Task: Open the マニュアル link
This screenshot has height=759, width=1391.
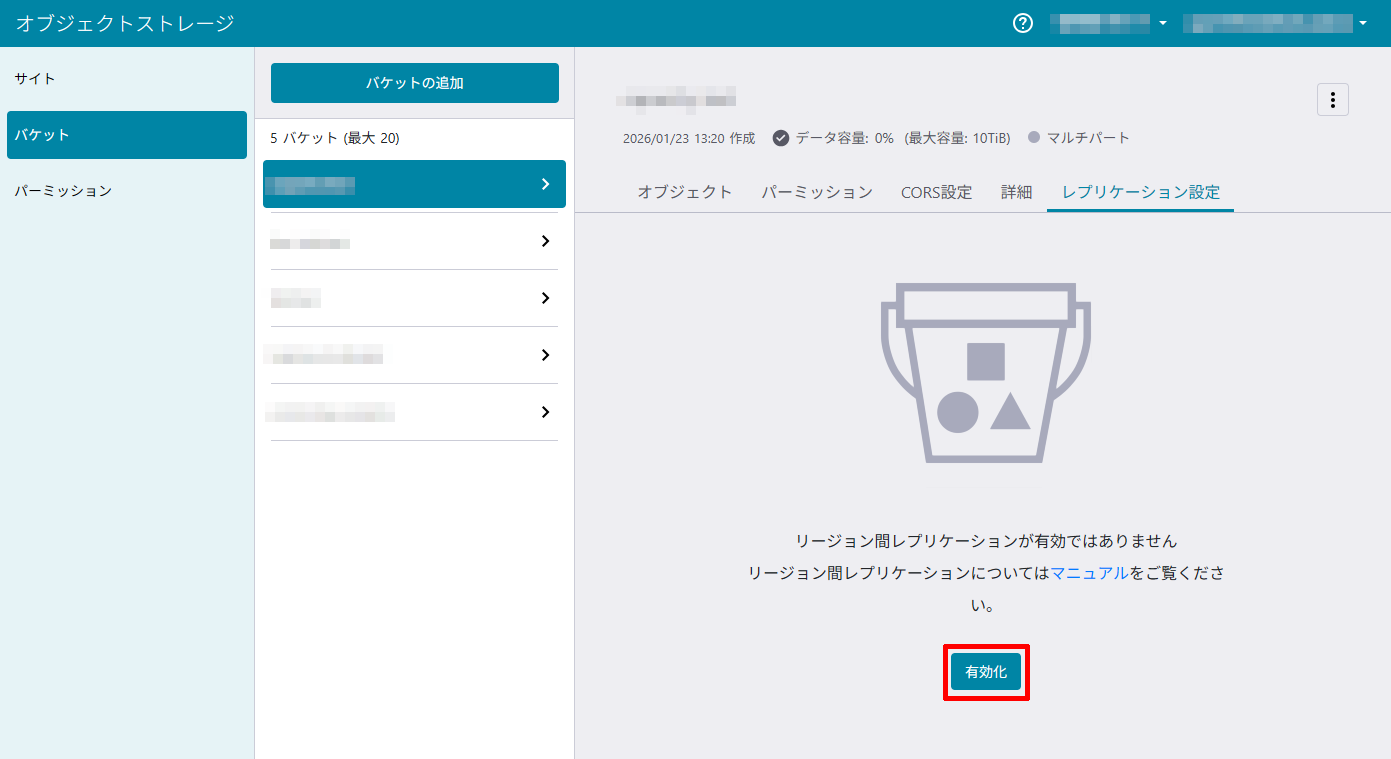Action: coord(1089,573)
